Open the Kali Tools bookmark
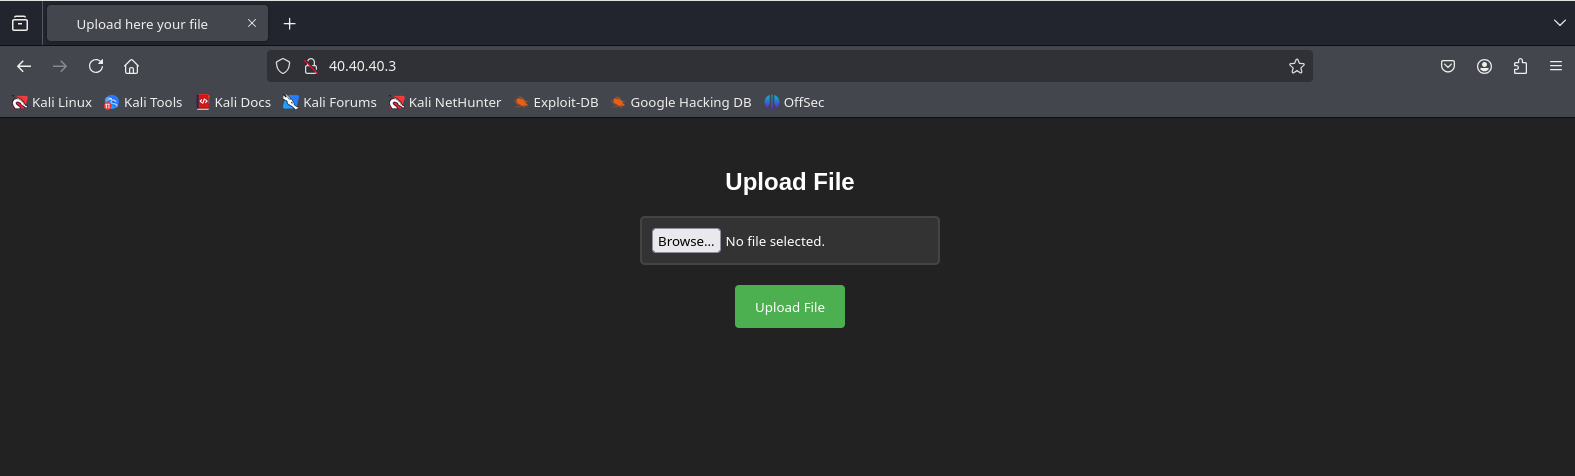 144,102
